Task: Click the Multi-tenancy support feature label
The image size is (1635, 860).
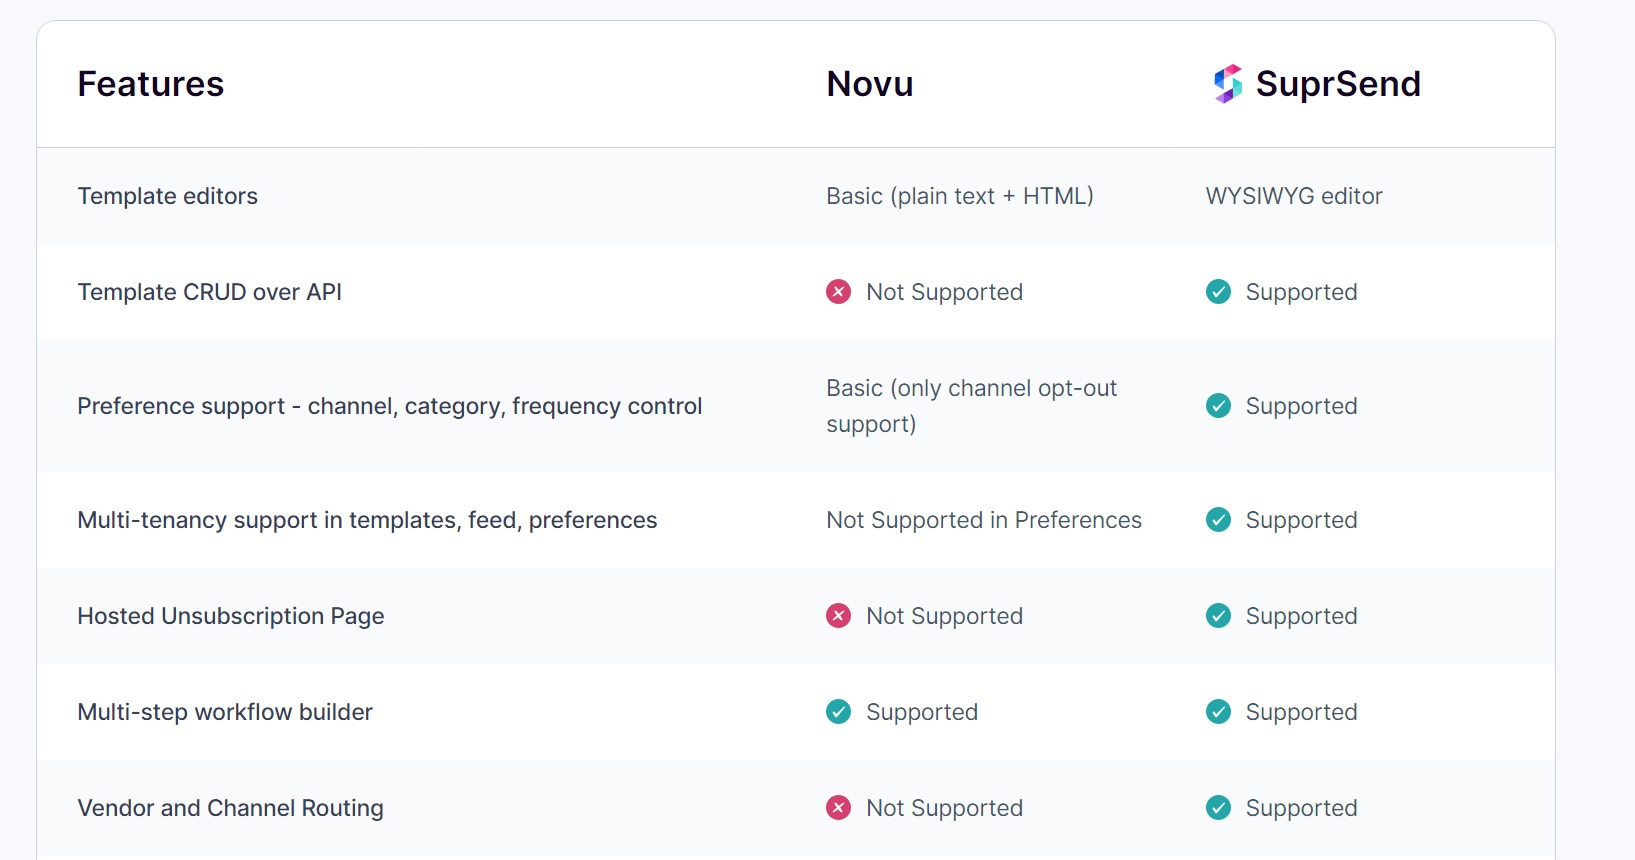Action: 367,520
